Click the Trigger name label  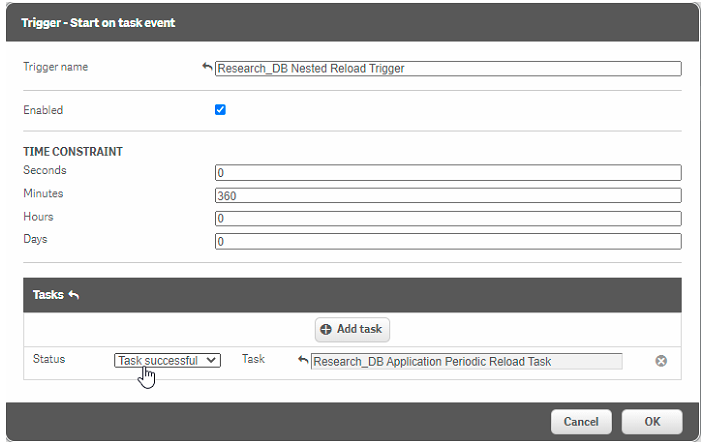[55, 67]
